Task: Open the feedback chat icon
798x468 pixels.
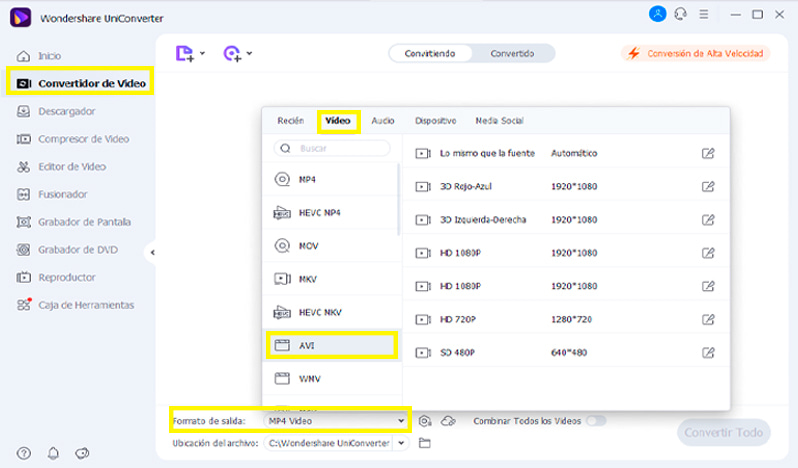Action: (82, 453)
